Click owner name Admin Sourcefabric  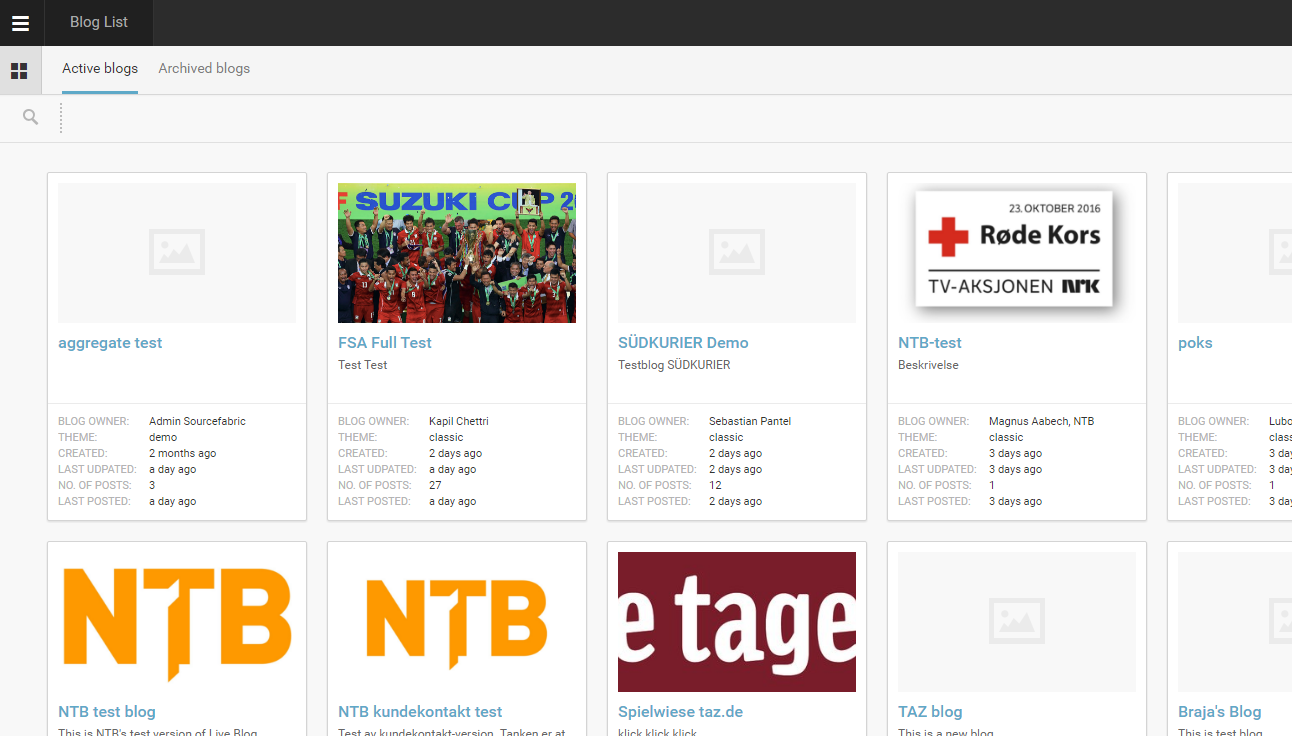pyautogui.click(x=197, y=421)
